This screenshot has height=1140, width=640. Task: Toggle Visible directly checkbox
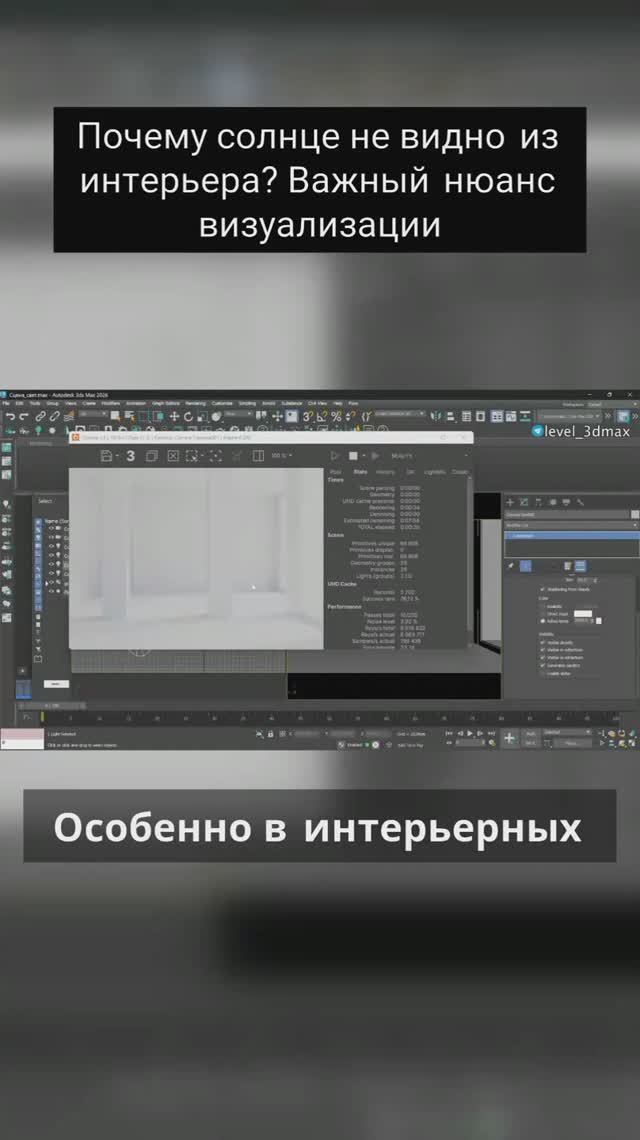click(x=543, y=643)
